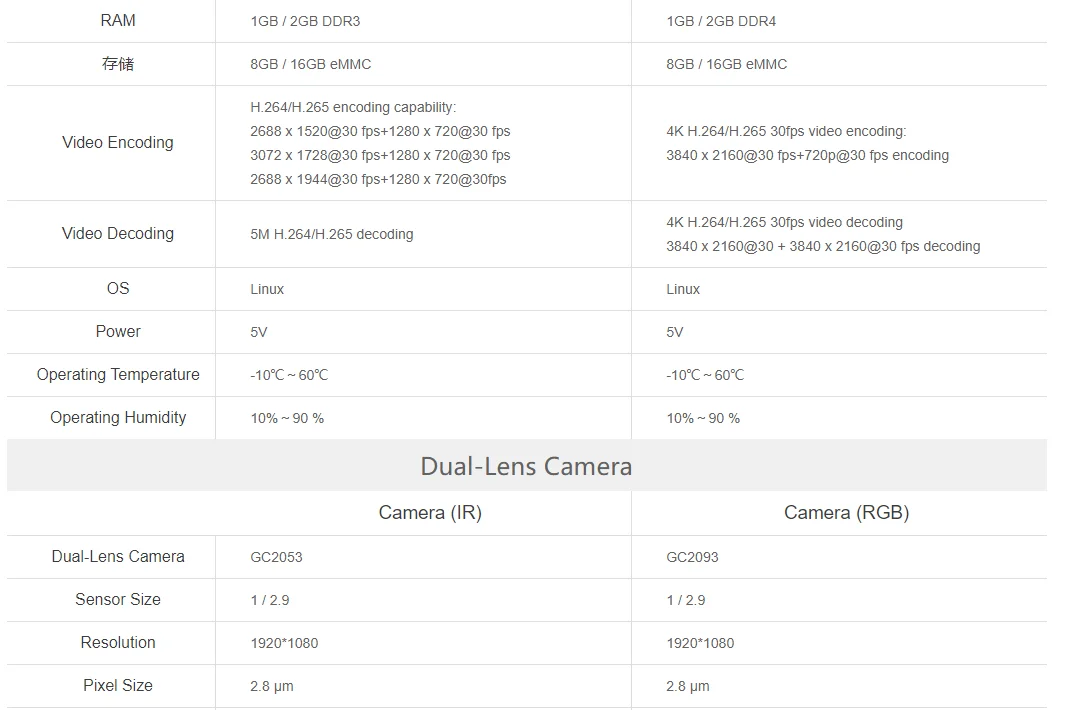Click the 4K H.264/H.265 30fps video encoding text
Screen dimensions: 1075x710
pos(786,132)
